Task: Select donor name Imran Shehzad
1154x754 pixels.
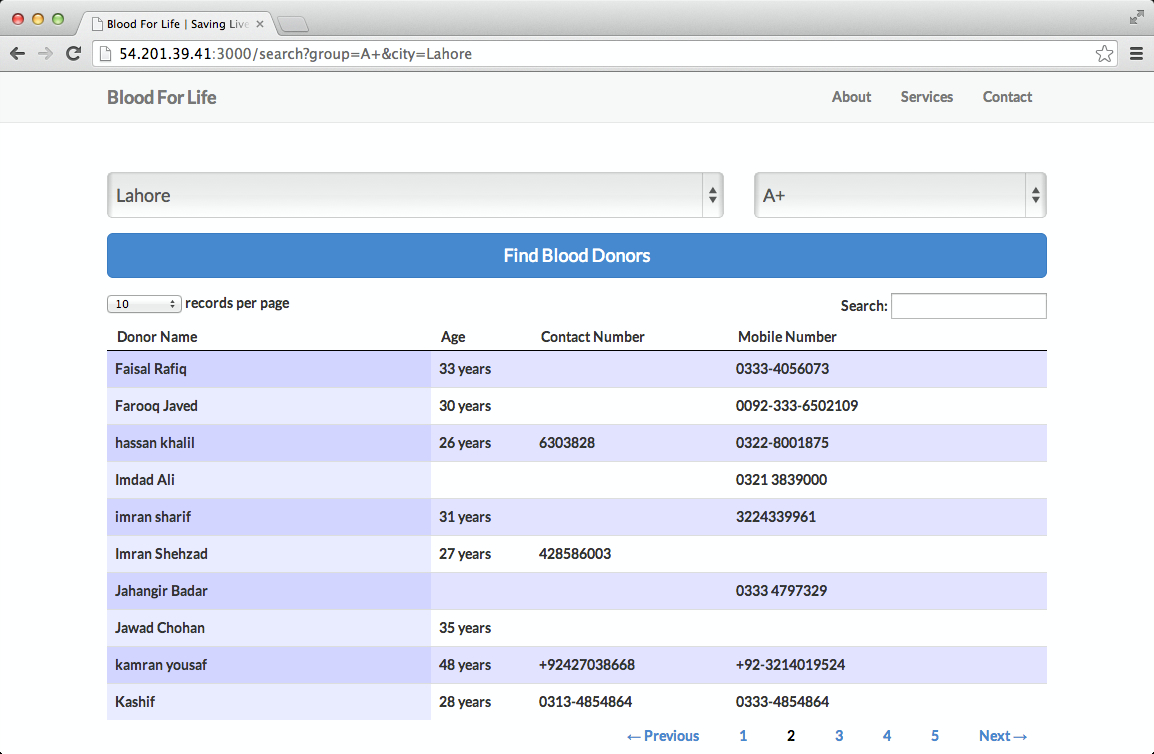Action: point(161,554)
